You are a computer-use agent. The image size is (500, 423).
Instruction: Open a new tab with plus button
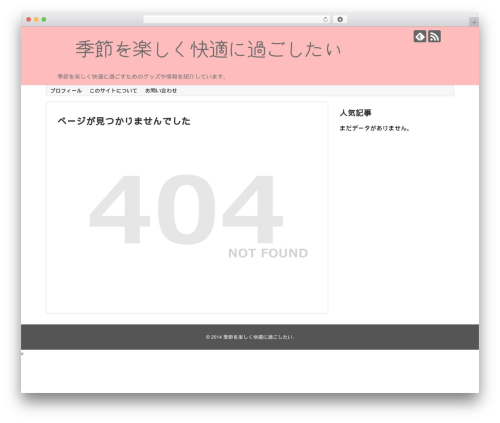[x=474, y=22]
